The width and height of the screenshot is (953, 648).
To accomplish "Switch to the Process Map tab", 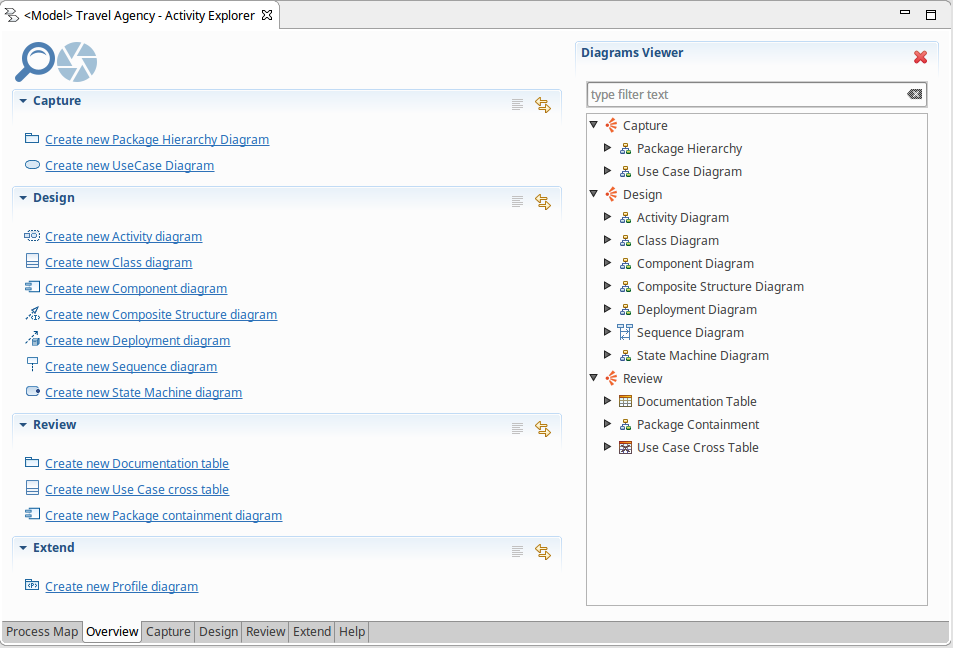I will tap(42, 631).
